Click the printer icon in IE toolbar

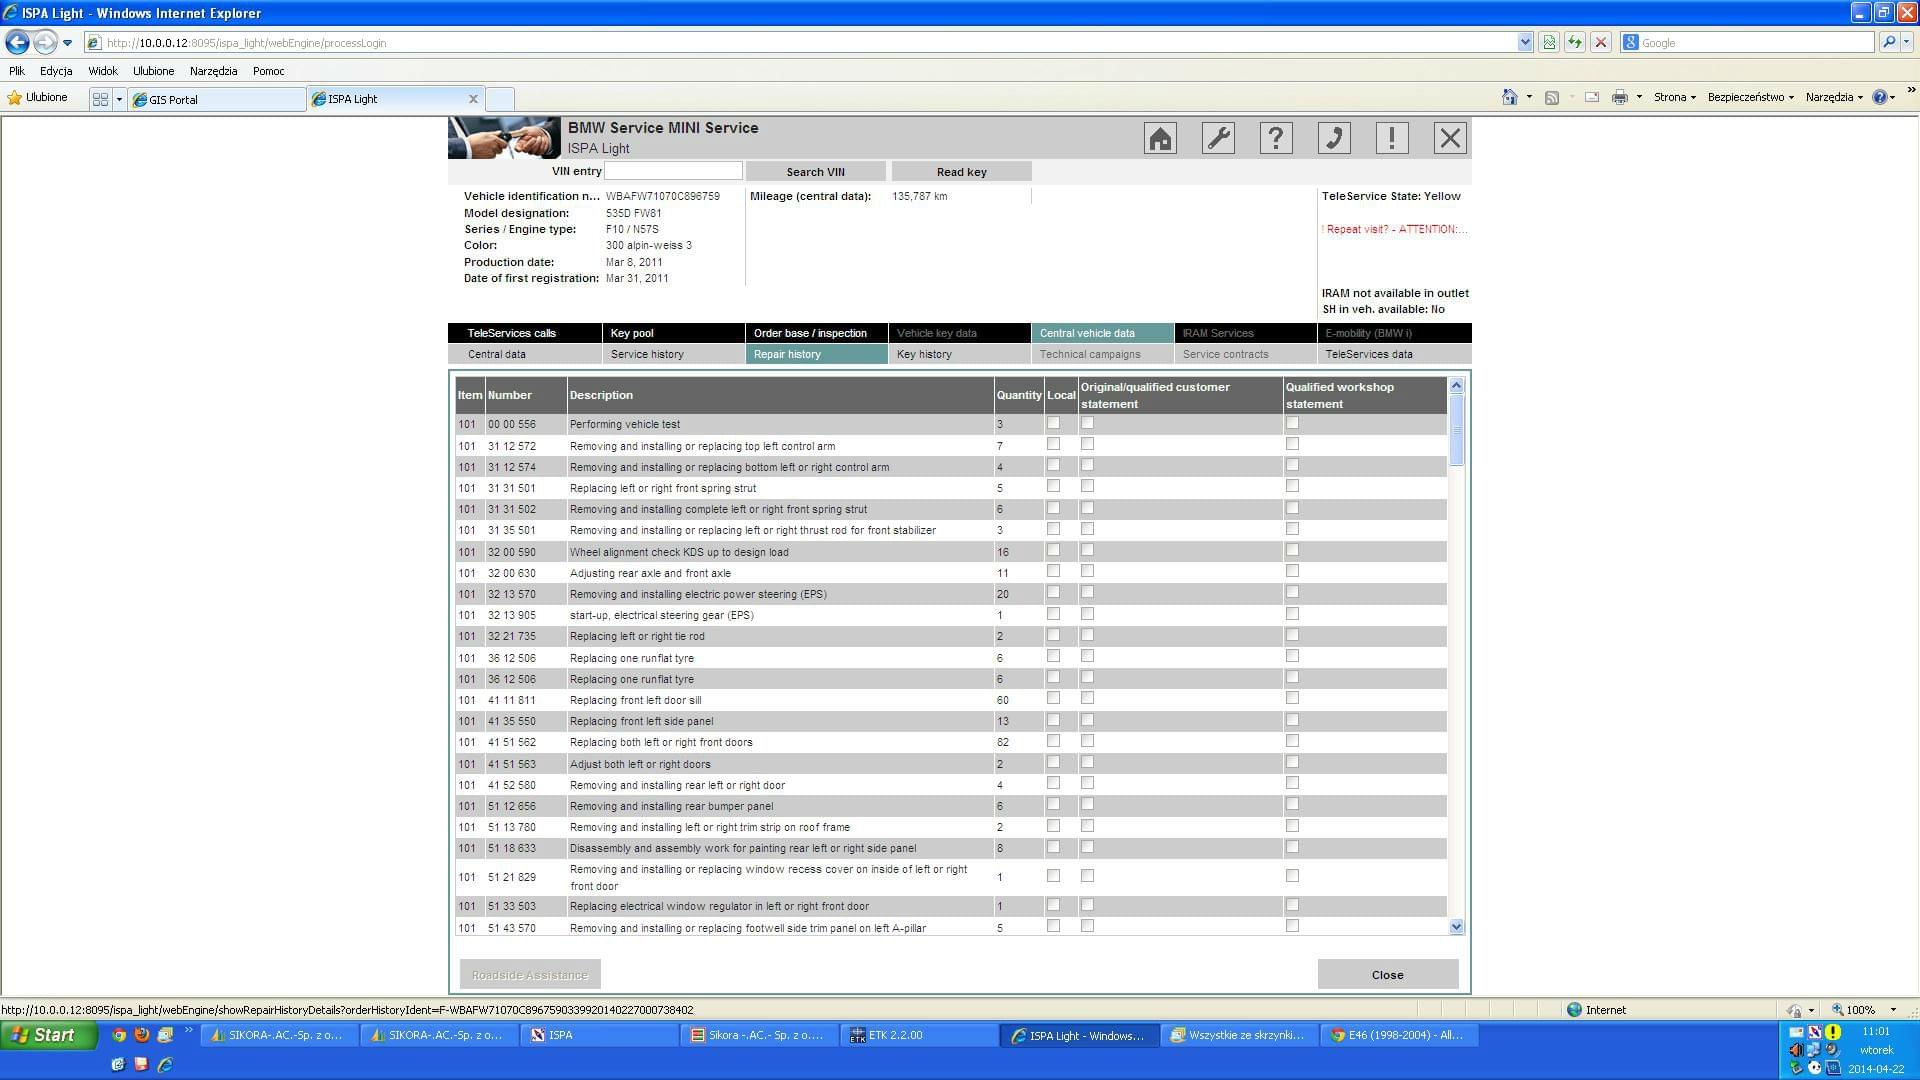tap(1620, 97)
